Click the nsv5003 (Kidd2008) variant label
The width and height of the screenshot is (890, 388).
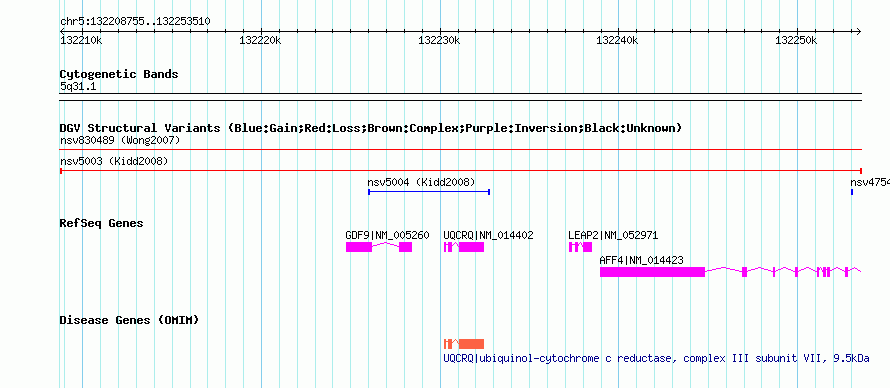click(x=114, y=162)
